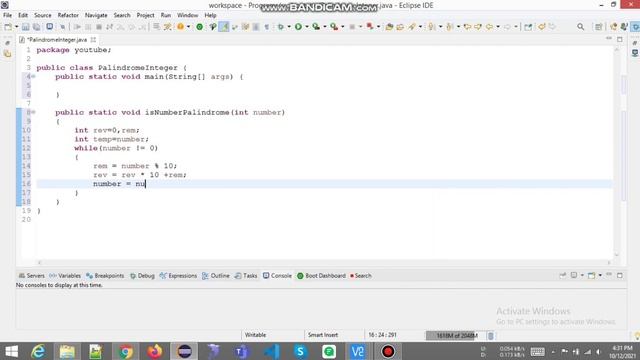
Task: Open Firefox from the taskbar
Action: tap(155, 351)
